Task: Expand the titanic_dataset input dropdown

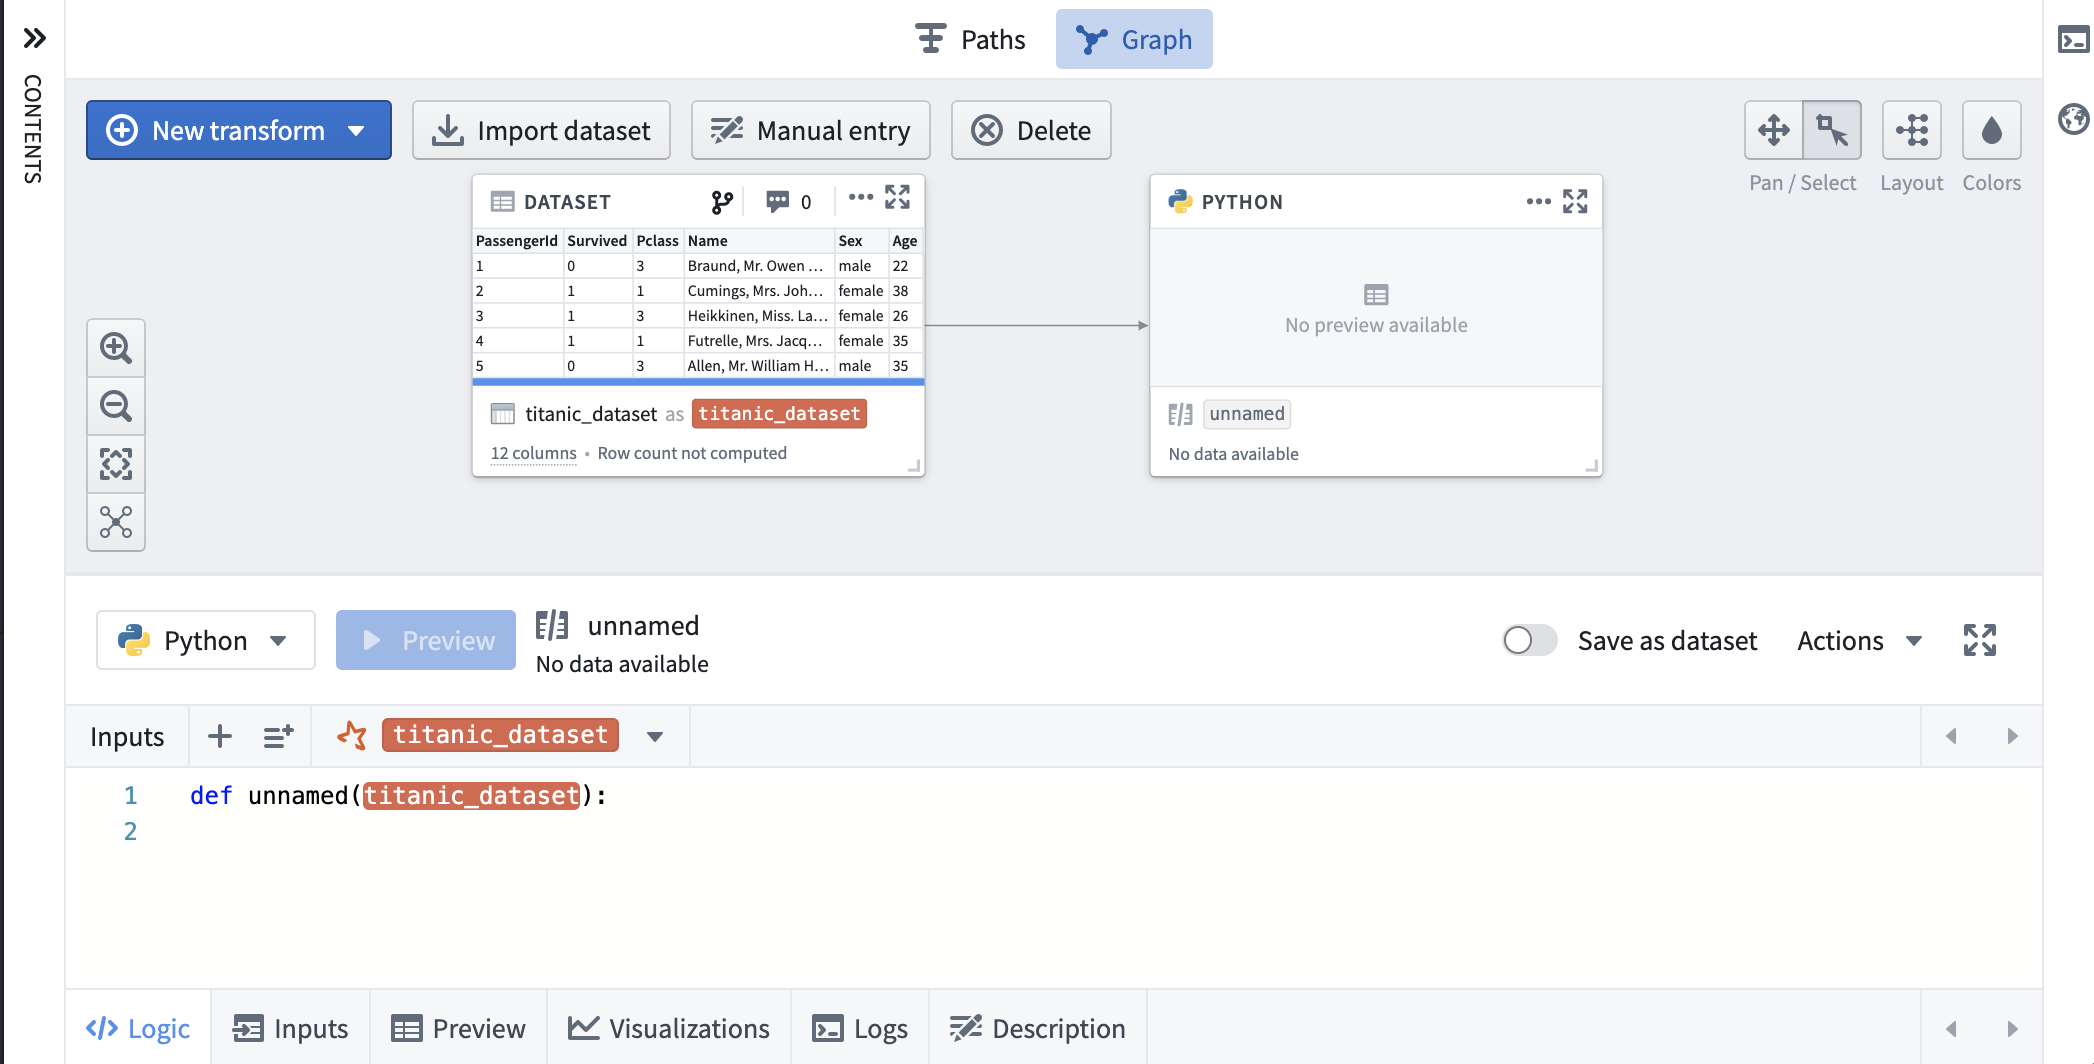Action: (x=655, y=737)
